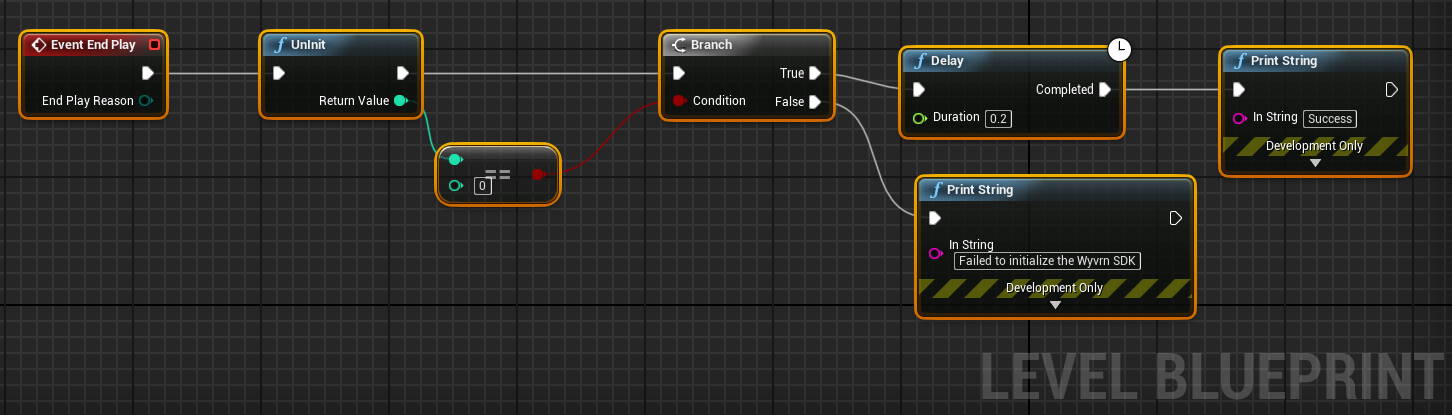The height and width of the screenshot is (415, 1452).
Task: Click the Branch False execution pin
Action: point(815,102)
